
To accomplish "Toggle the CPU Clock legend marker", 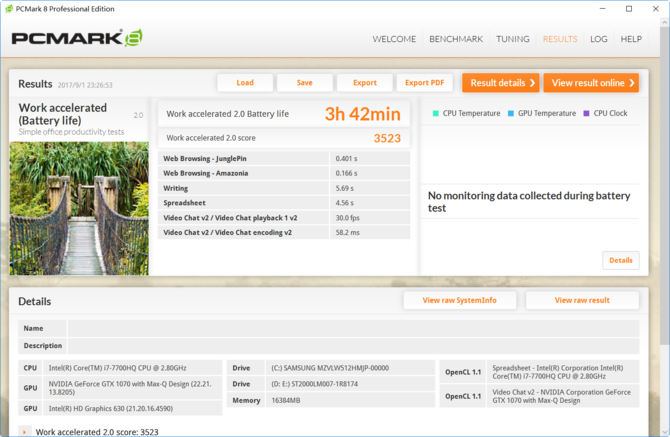I will pyautogui.click(x=587, y=114).
